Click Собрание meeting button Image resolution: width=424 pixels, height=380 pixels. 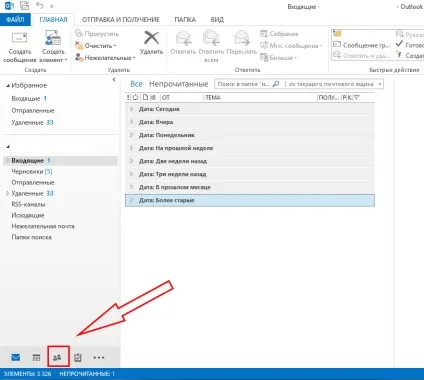[x=279, y=34]
